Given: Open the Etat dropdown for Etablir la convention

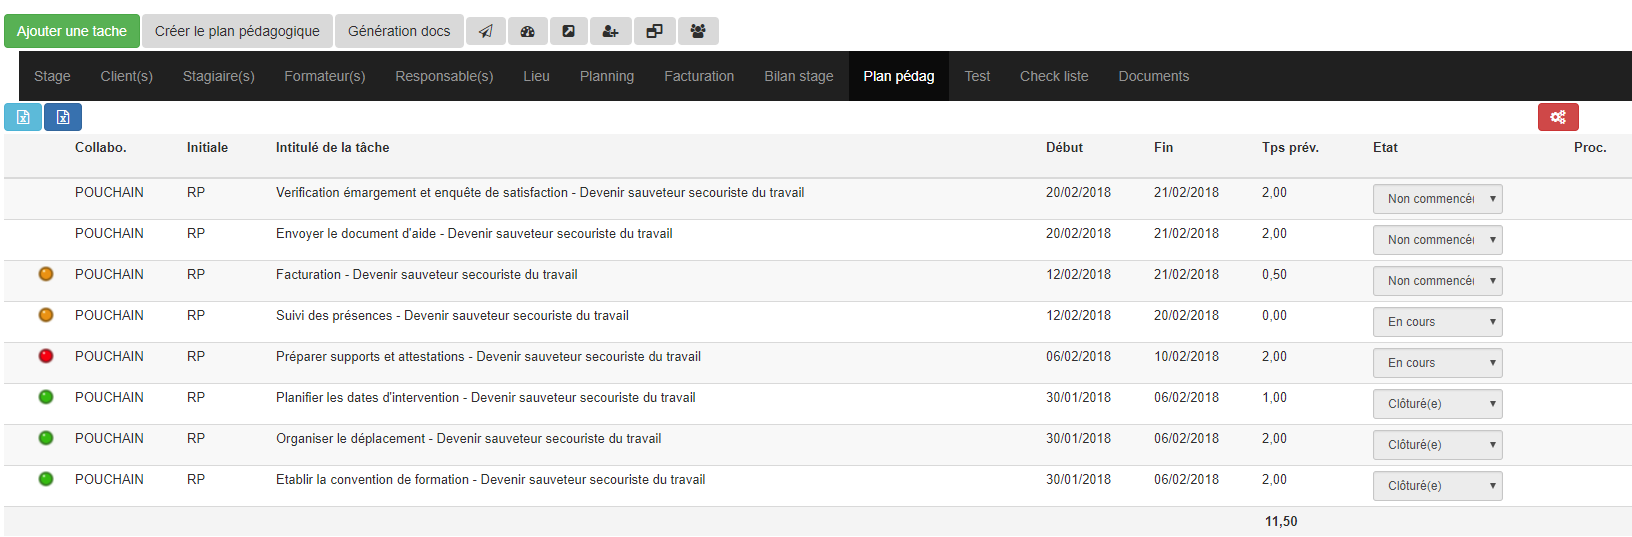Looking at the screenshot, I should [x=1437, y=486].
